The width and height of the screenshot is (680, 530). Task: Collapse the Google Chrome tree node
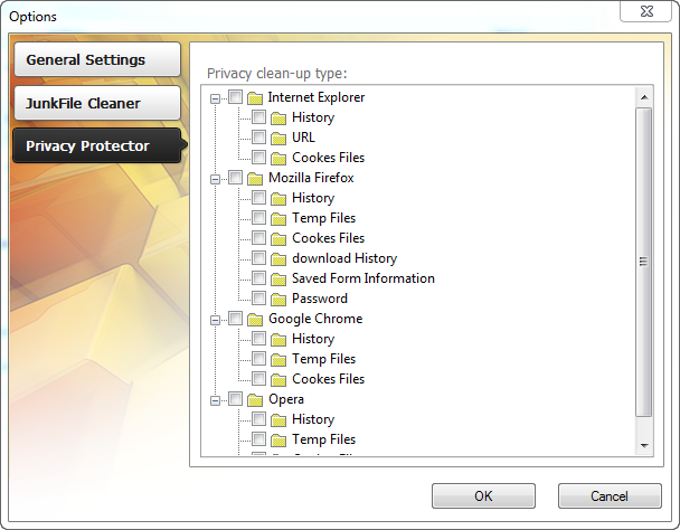[x=215, y=320]
